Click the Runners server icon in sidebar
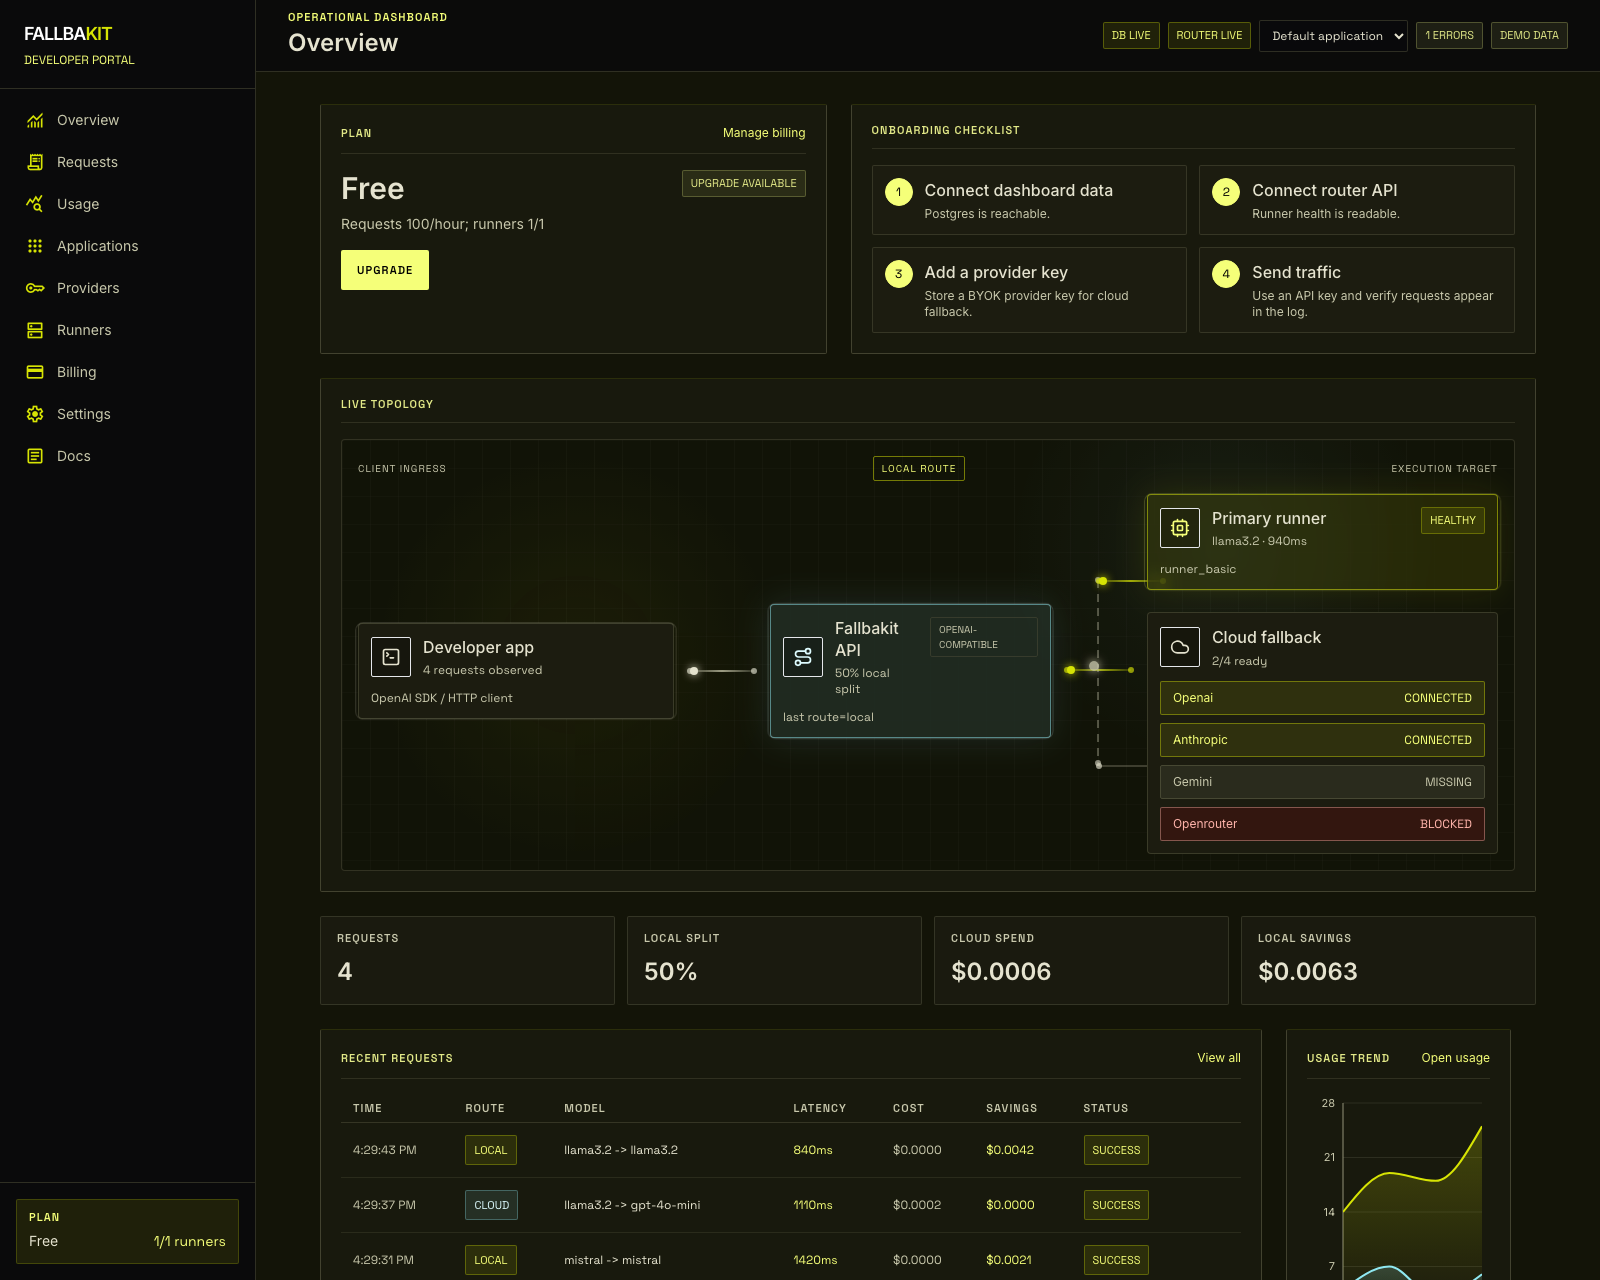The image size is (1600, 1280). pyautogui.click(x=35, y=330)
